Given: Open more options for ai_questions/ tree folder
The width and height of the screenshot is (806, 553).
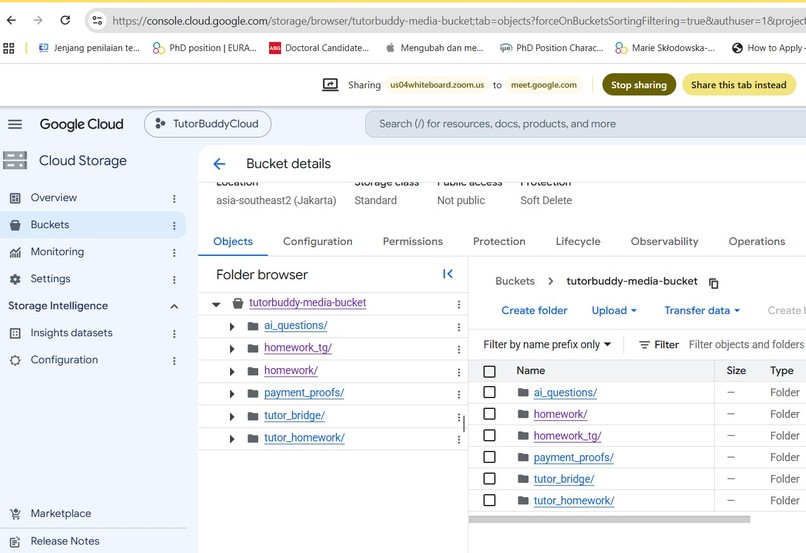Looking at the screenshot, I should pyautogui.click(x=459, y=327).
